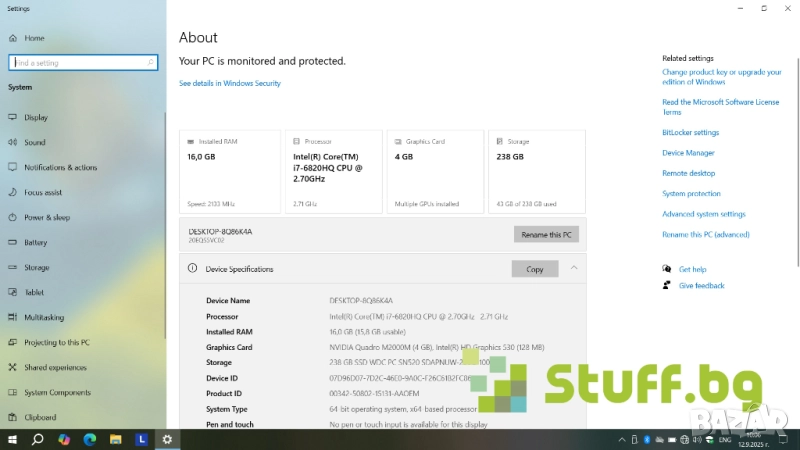Select Shared experiences in the sidebar
The image size is (800, 450).
55,368
